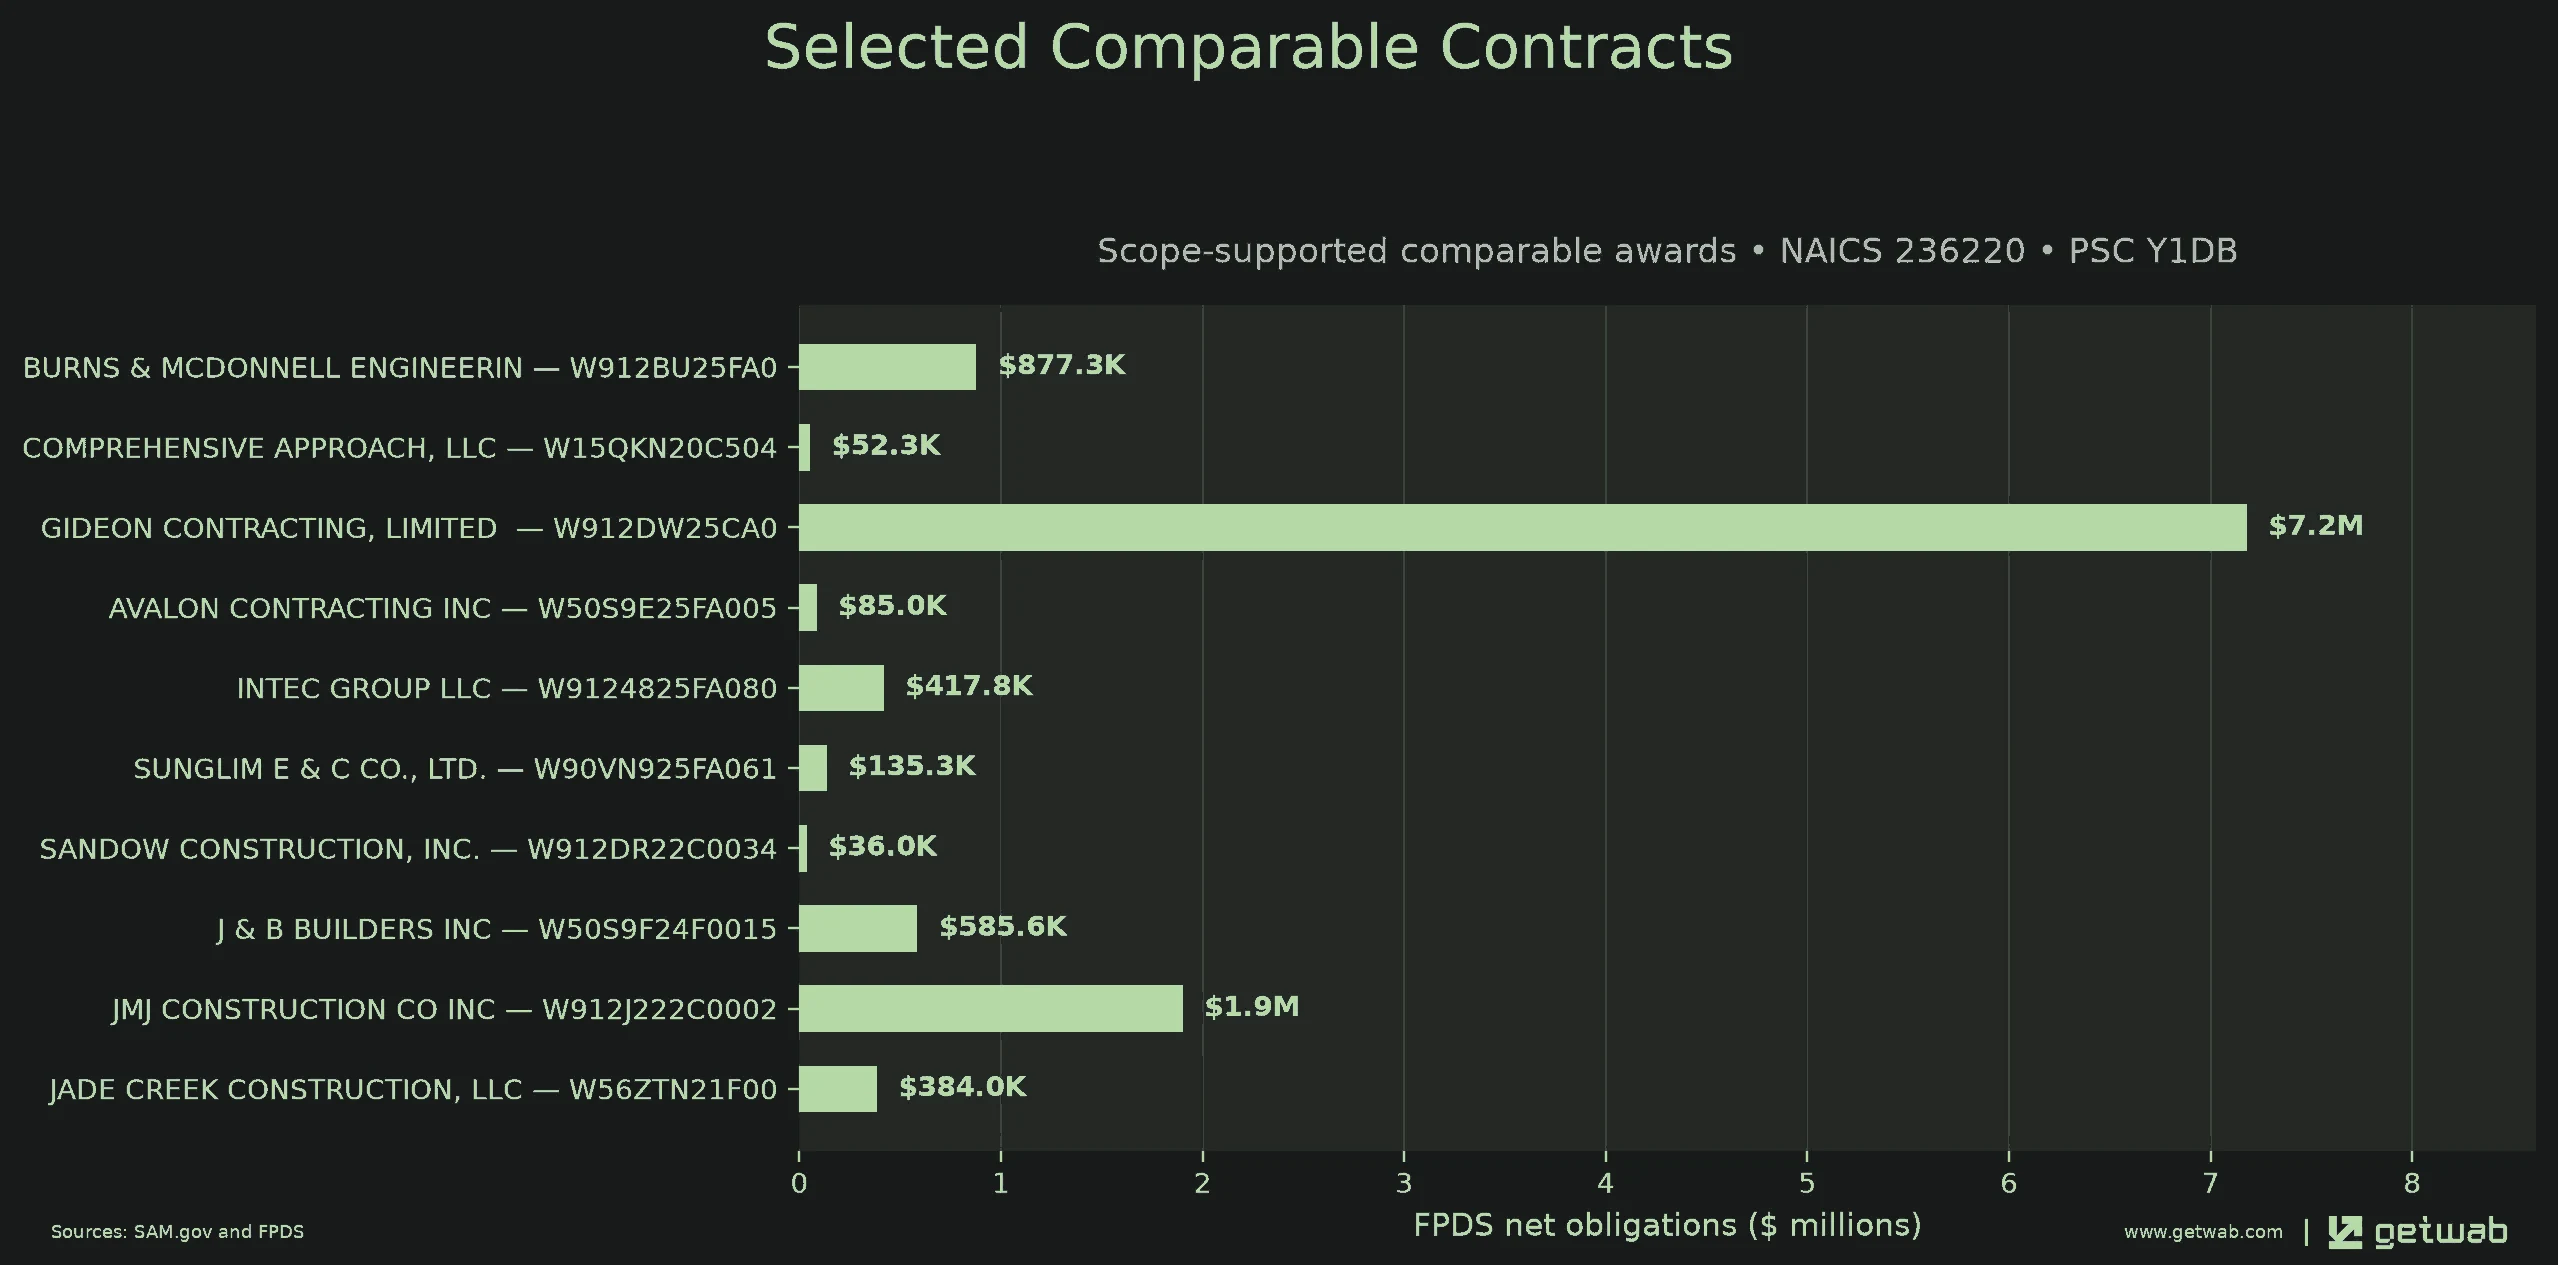
Task: Open the www.getwab.com link
Action: tap(2203, 1232)
